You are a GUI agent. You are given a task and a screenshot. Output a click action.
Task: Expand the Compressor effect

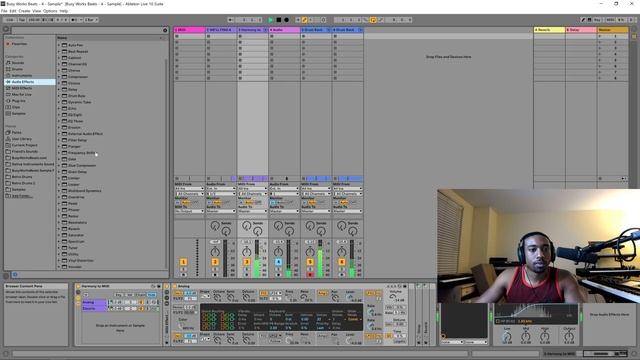pyautogui.click(x=59, y=77)
